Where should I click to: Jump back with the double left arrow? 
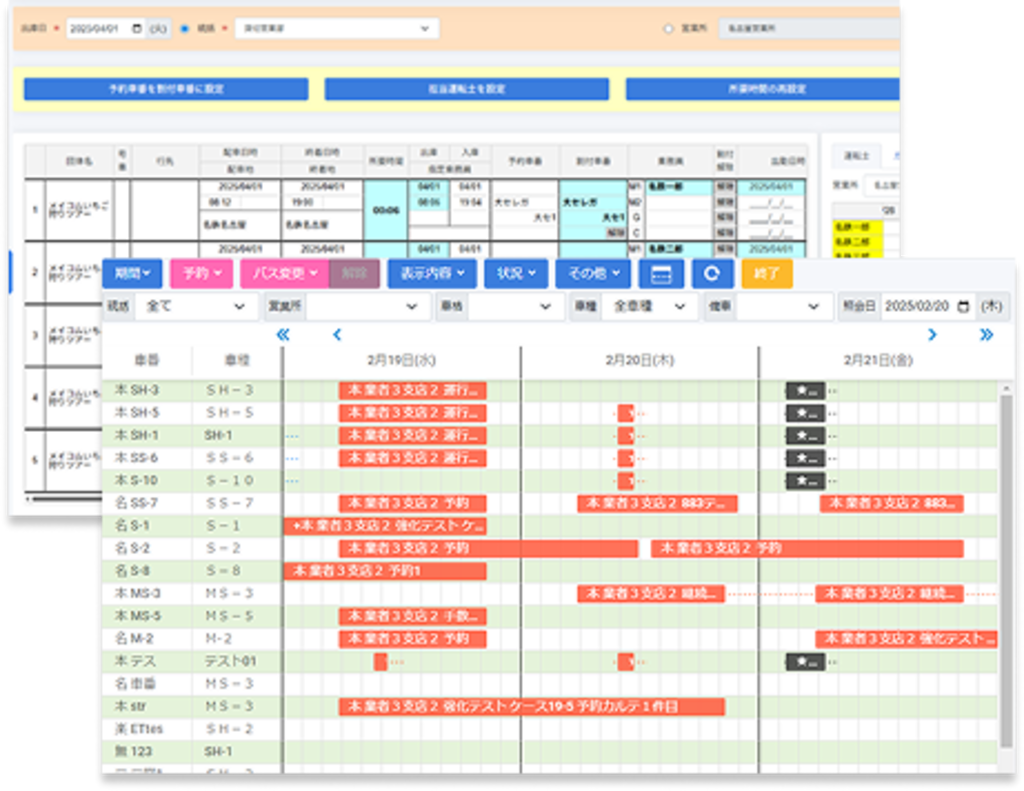coord(282,335)
